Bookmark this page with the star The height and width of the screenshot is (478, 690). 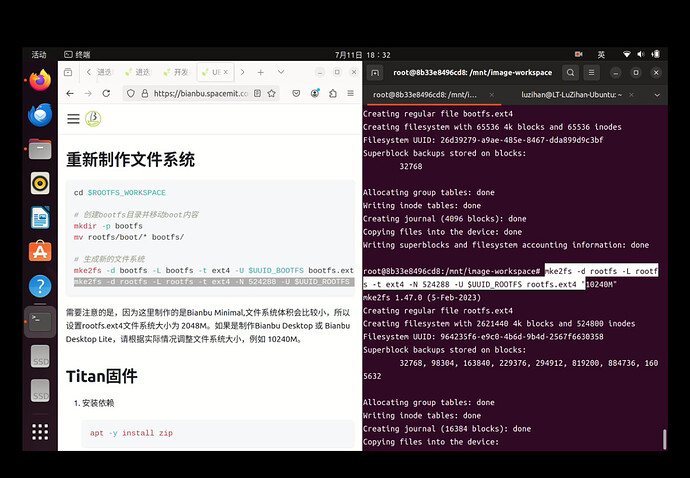click(272, 93)
